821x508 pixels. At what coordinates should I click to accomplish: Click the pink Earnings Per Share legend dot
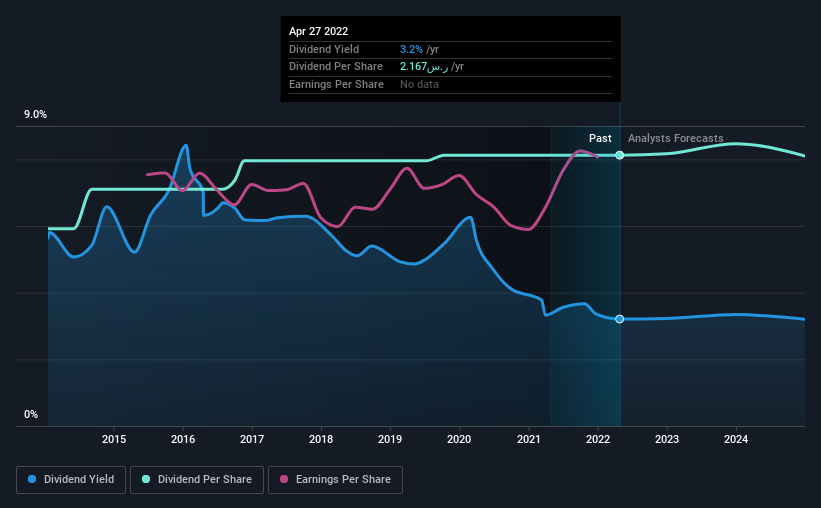click(284, 479)
